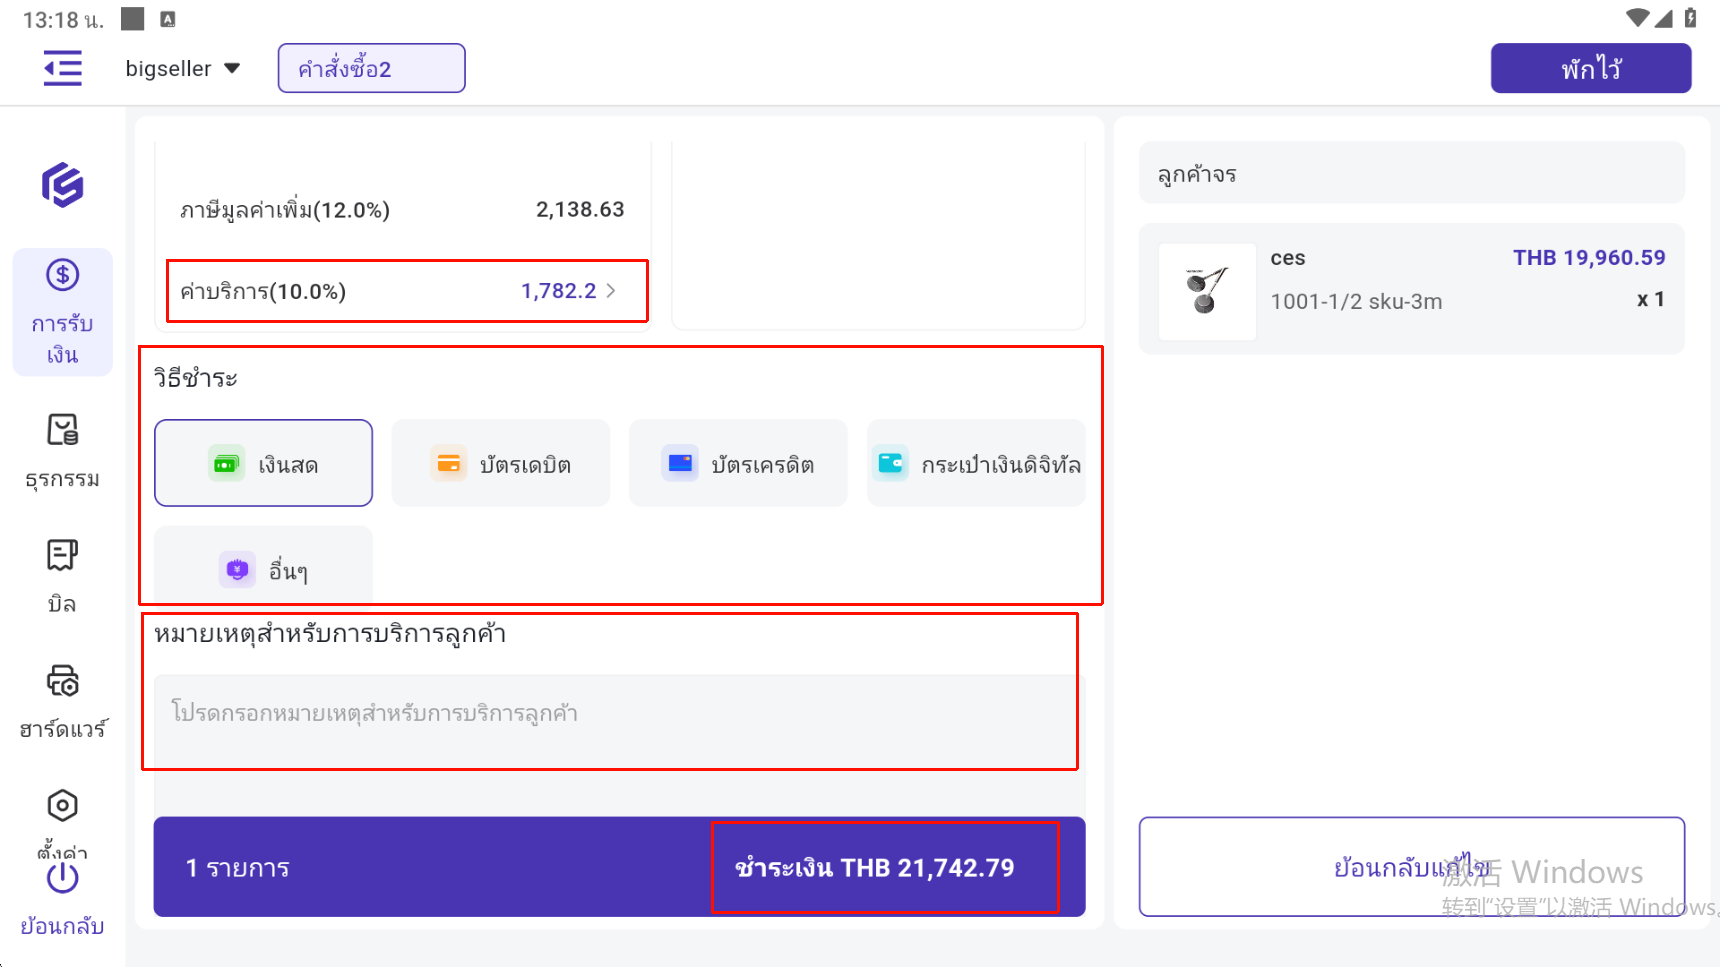Click the ย้อนกลับ power icon

tap(62, 878)
